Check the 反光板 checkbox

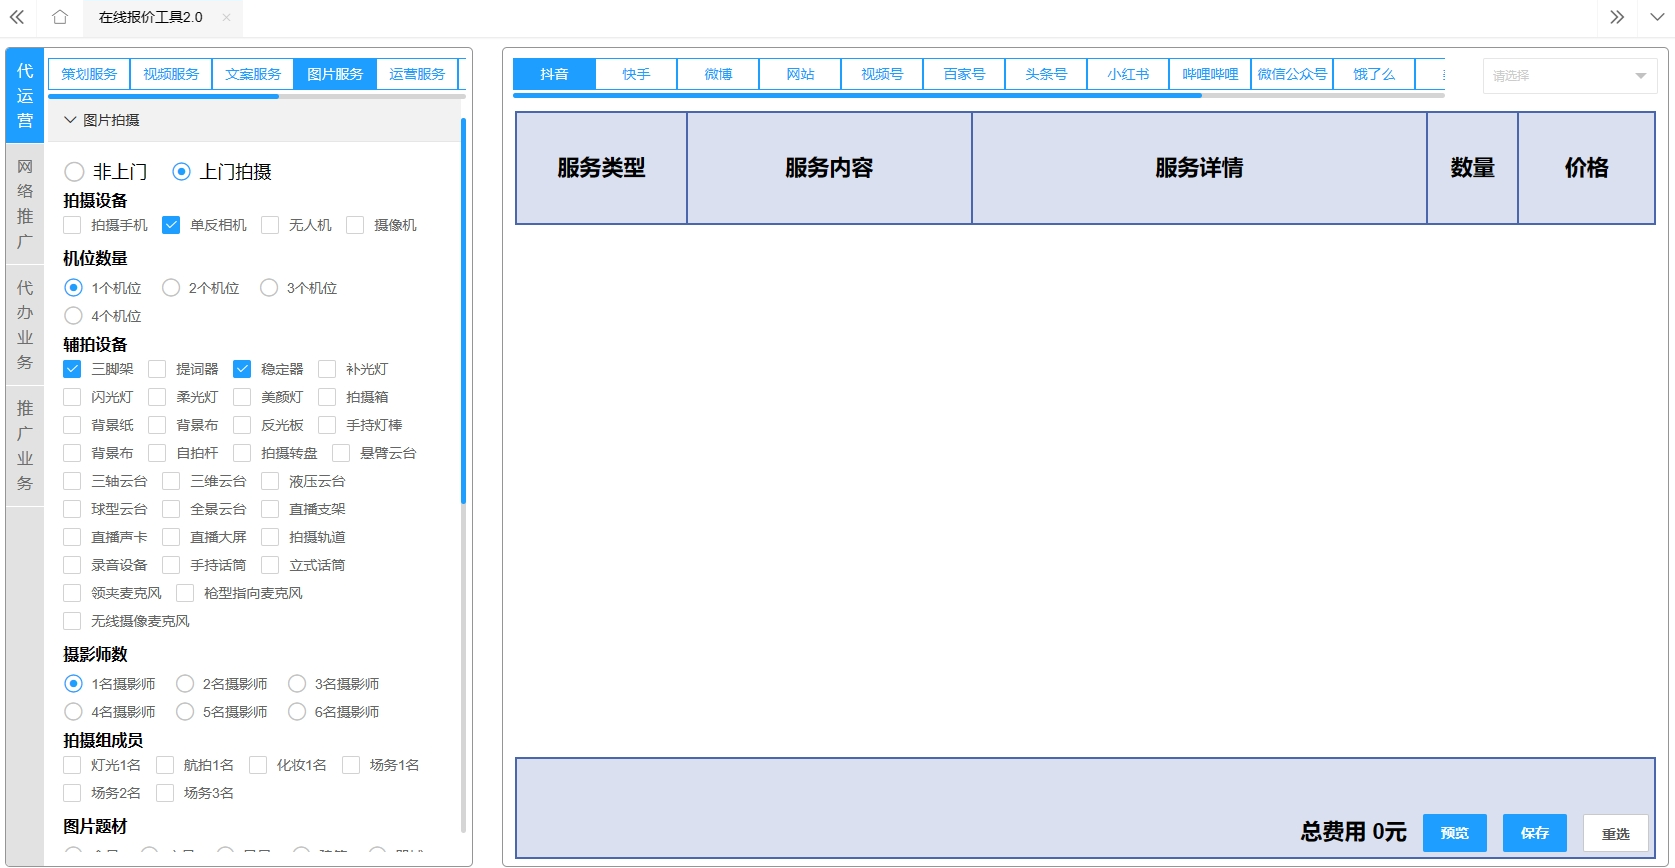tap(242, 425)
